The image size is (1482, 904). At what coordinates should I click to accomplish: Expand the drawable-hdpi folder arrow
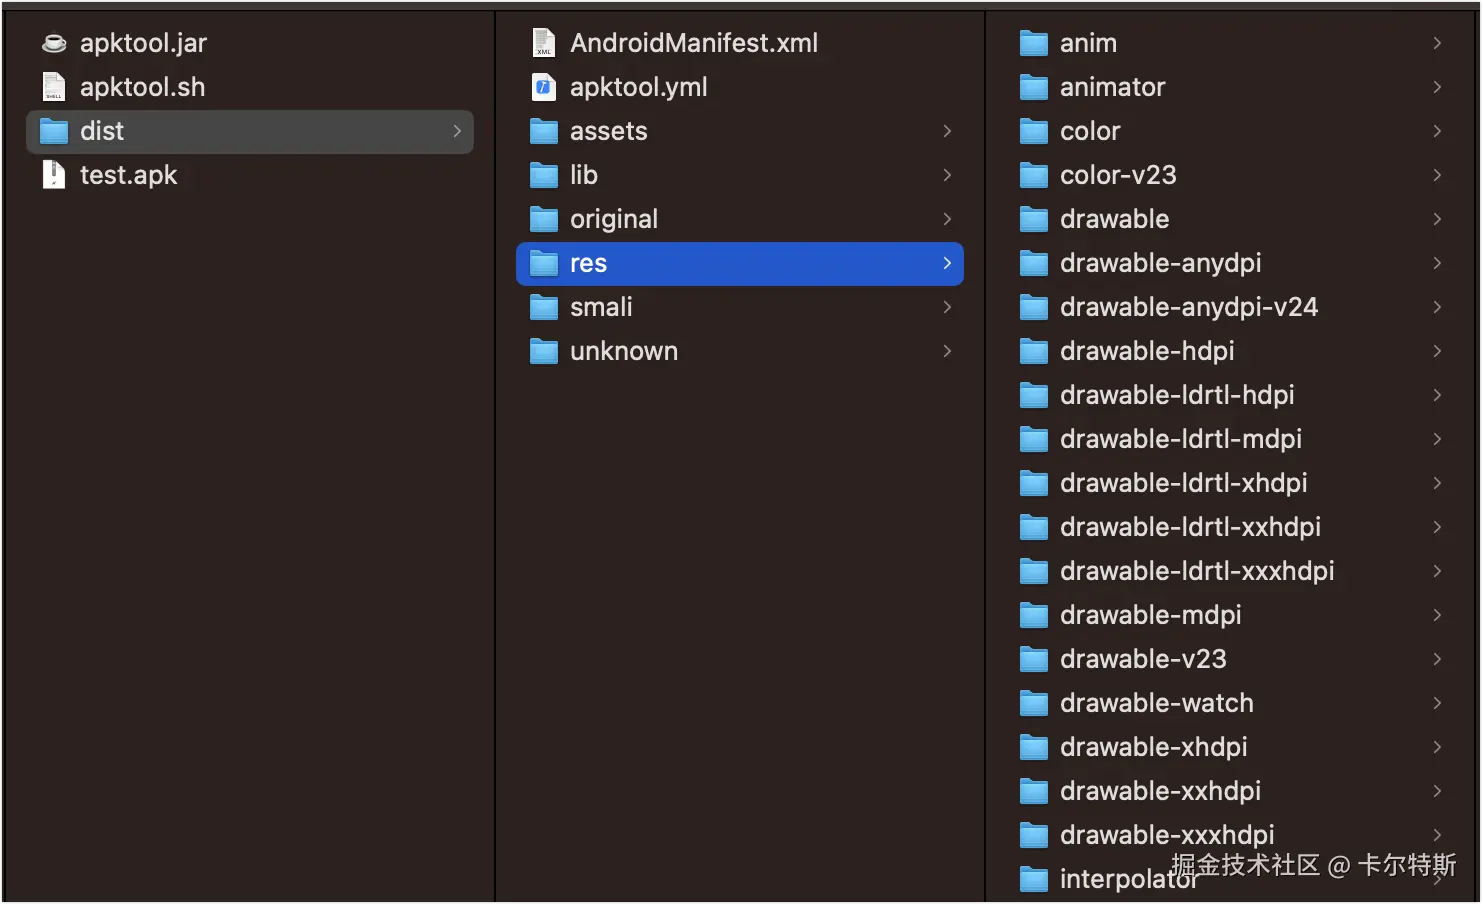(1437, 351)
